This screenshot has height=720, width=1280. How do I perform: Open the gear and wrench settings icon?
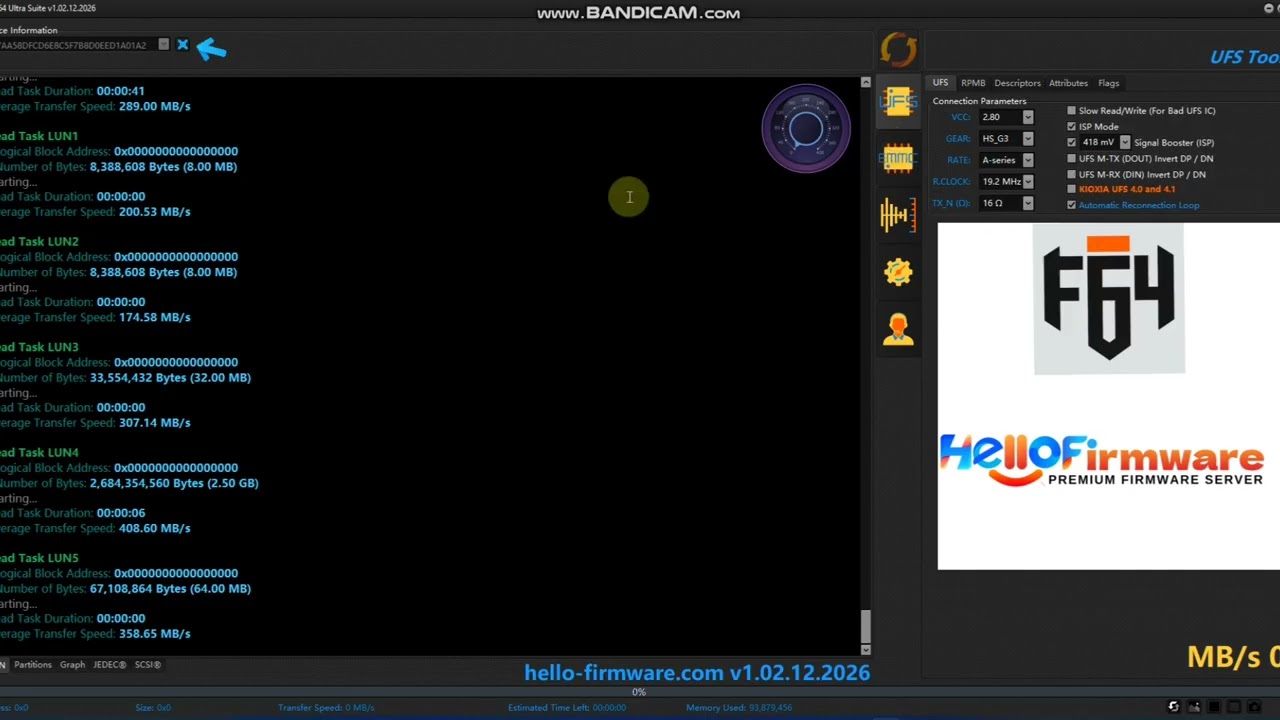898,272
